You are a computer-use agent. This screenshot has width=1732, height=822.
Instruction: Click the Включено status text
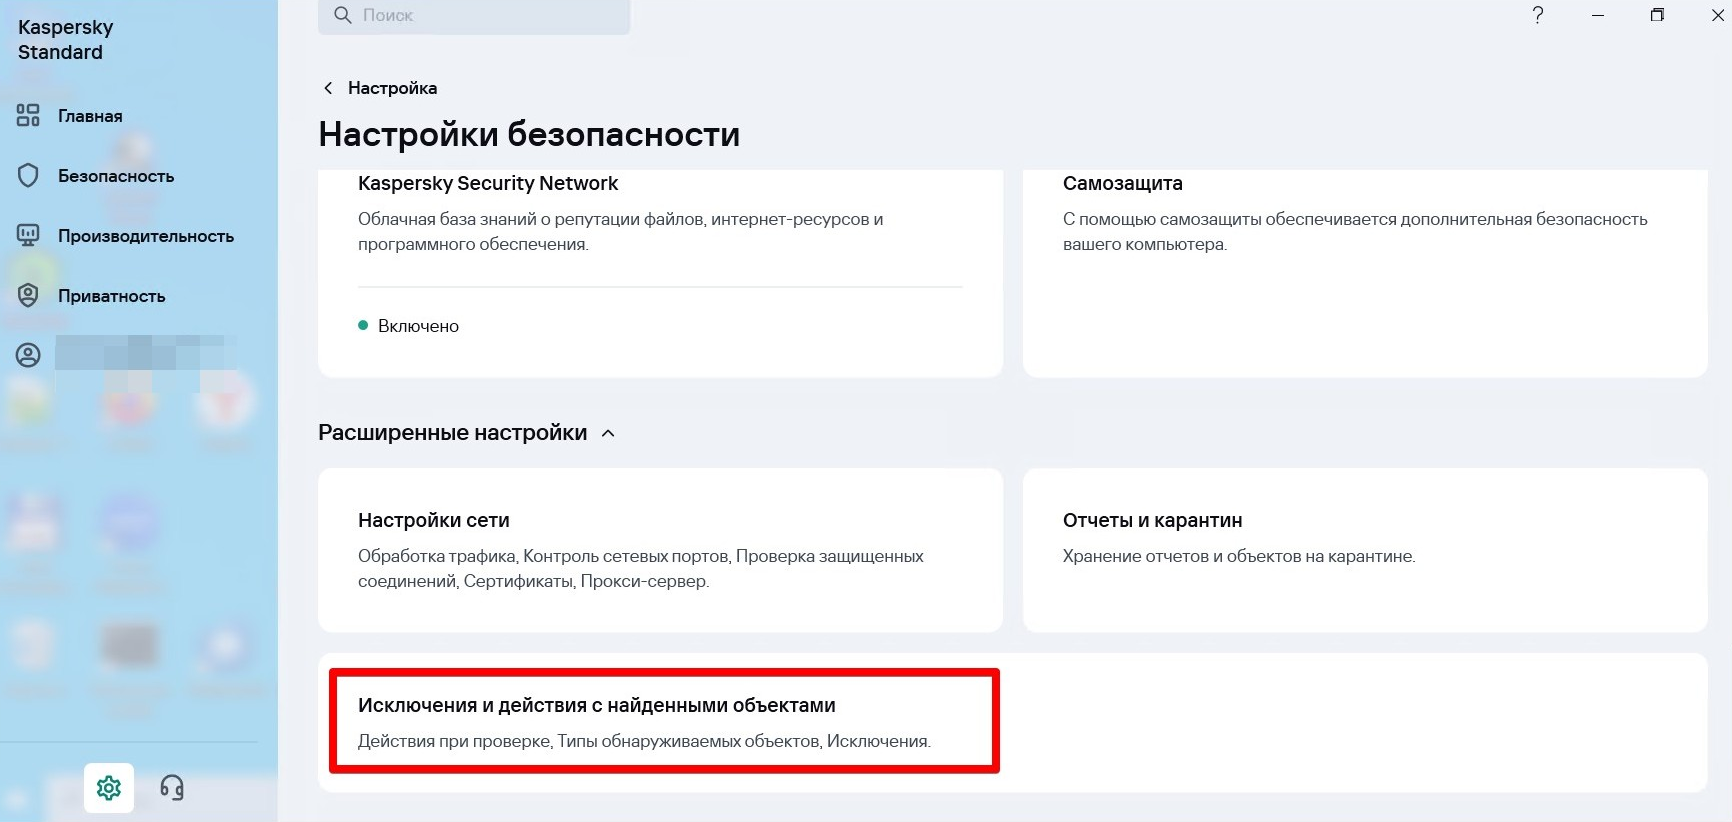click(418, 326)
